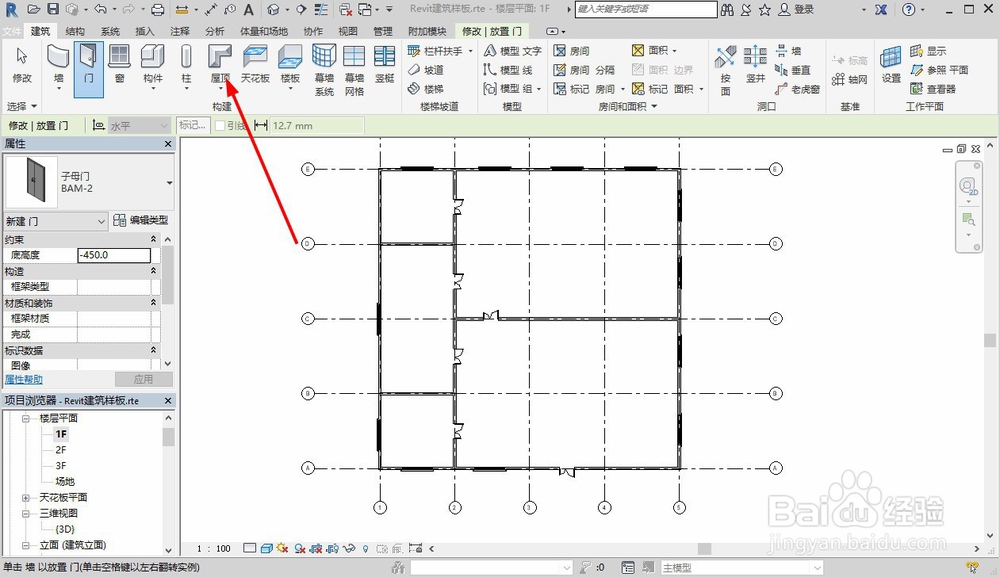Click the Set (设置) work plane tool
The width and height of the screenshot is (1000, 577).
tap(890, 65)
